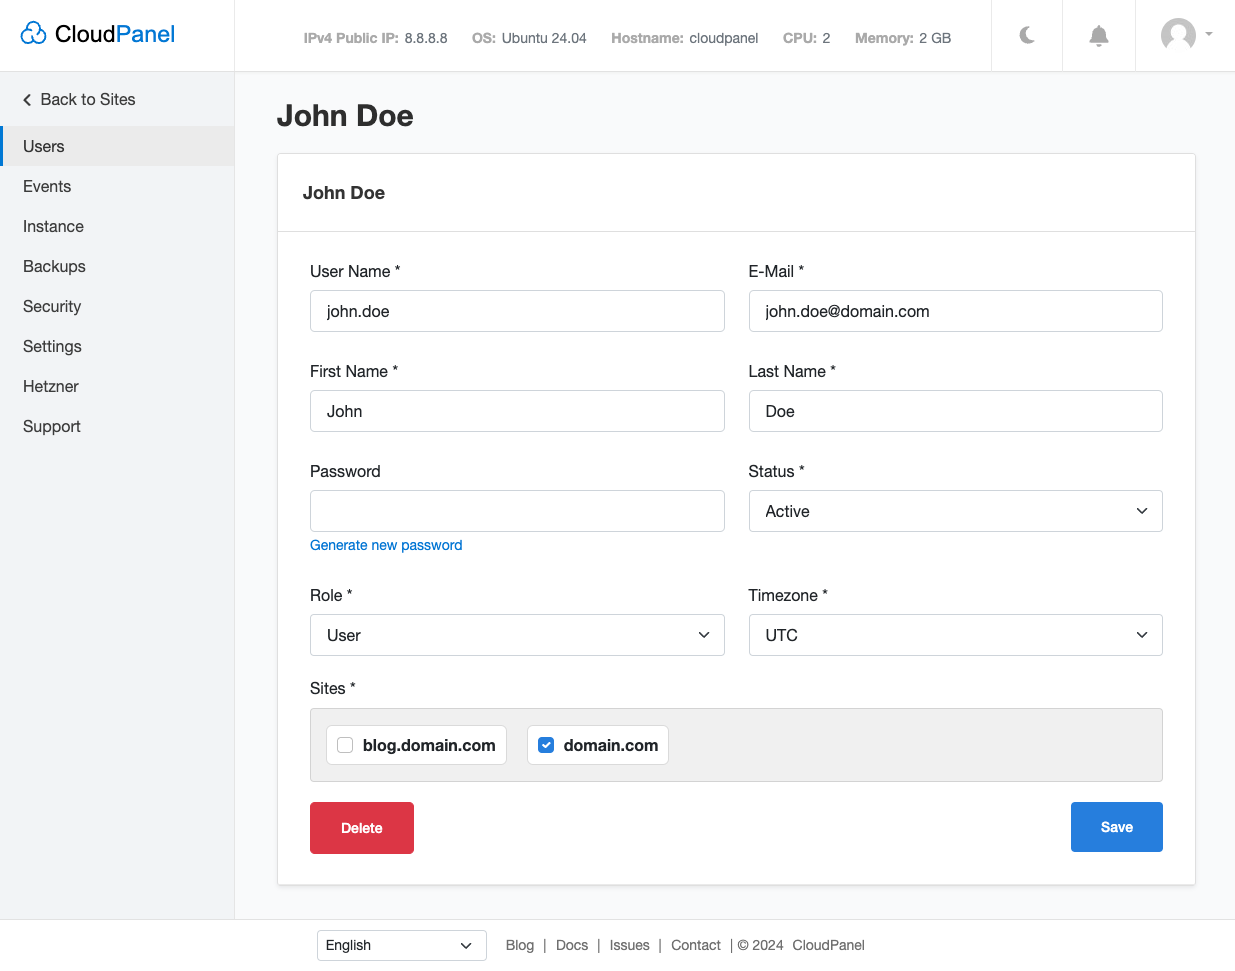Screen dimensions: 1235x971
Task: Change language with the English selector
Action: (401, 945)
